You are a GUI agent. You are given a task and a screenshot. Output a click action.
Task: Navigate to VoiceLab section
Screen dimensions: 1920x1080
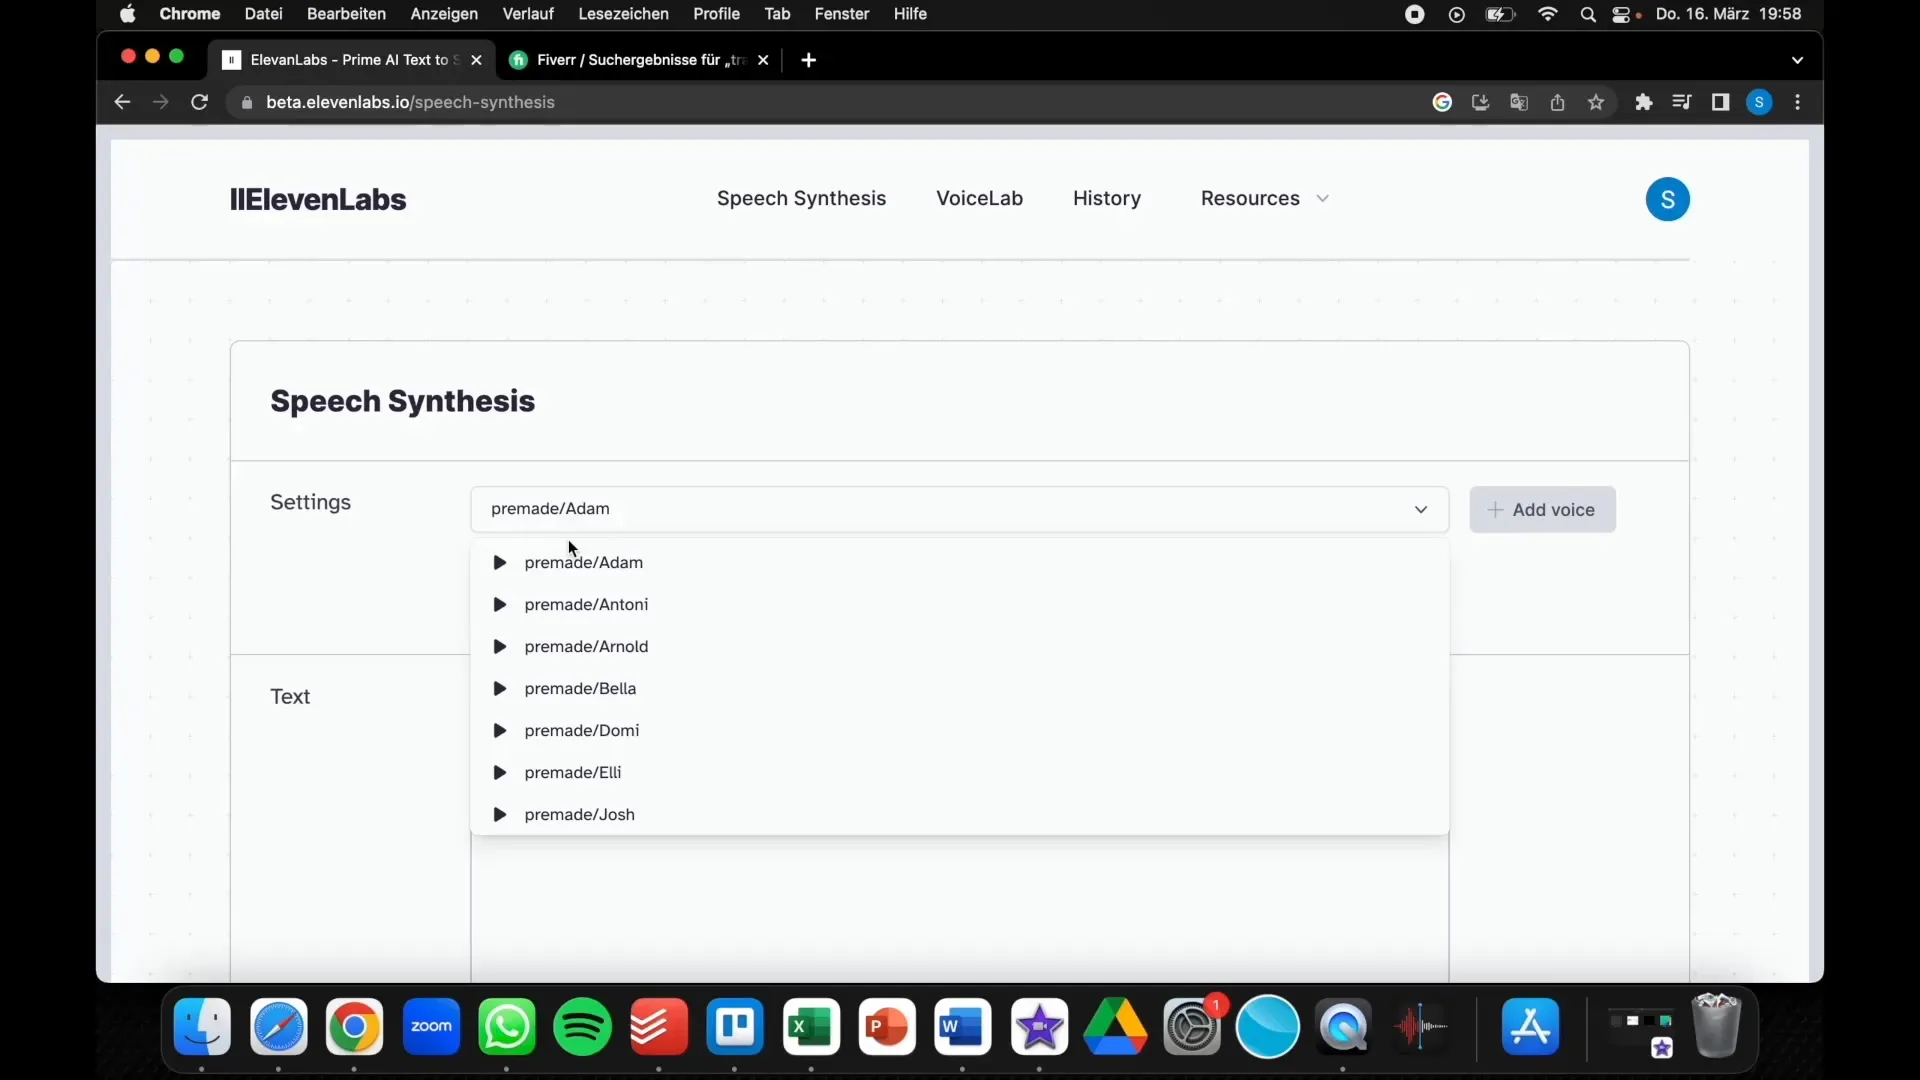point(978,198)
